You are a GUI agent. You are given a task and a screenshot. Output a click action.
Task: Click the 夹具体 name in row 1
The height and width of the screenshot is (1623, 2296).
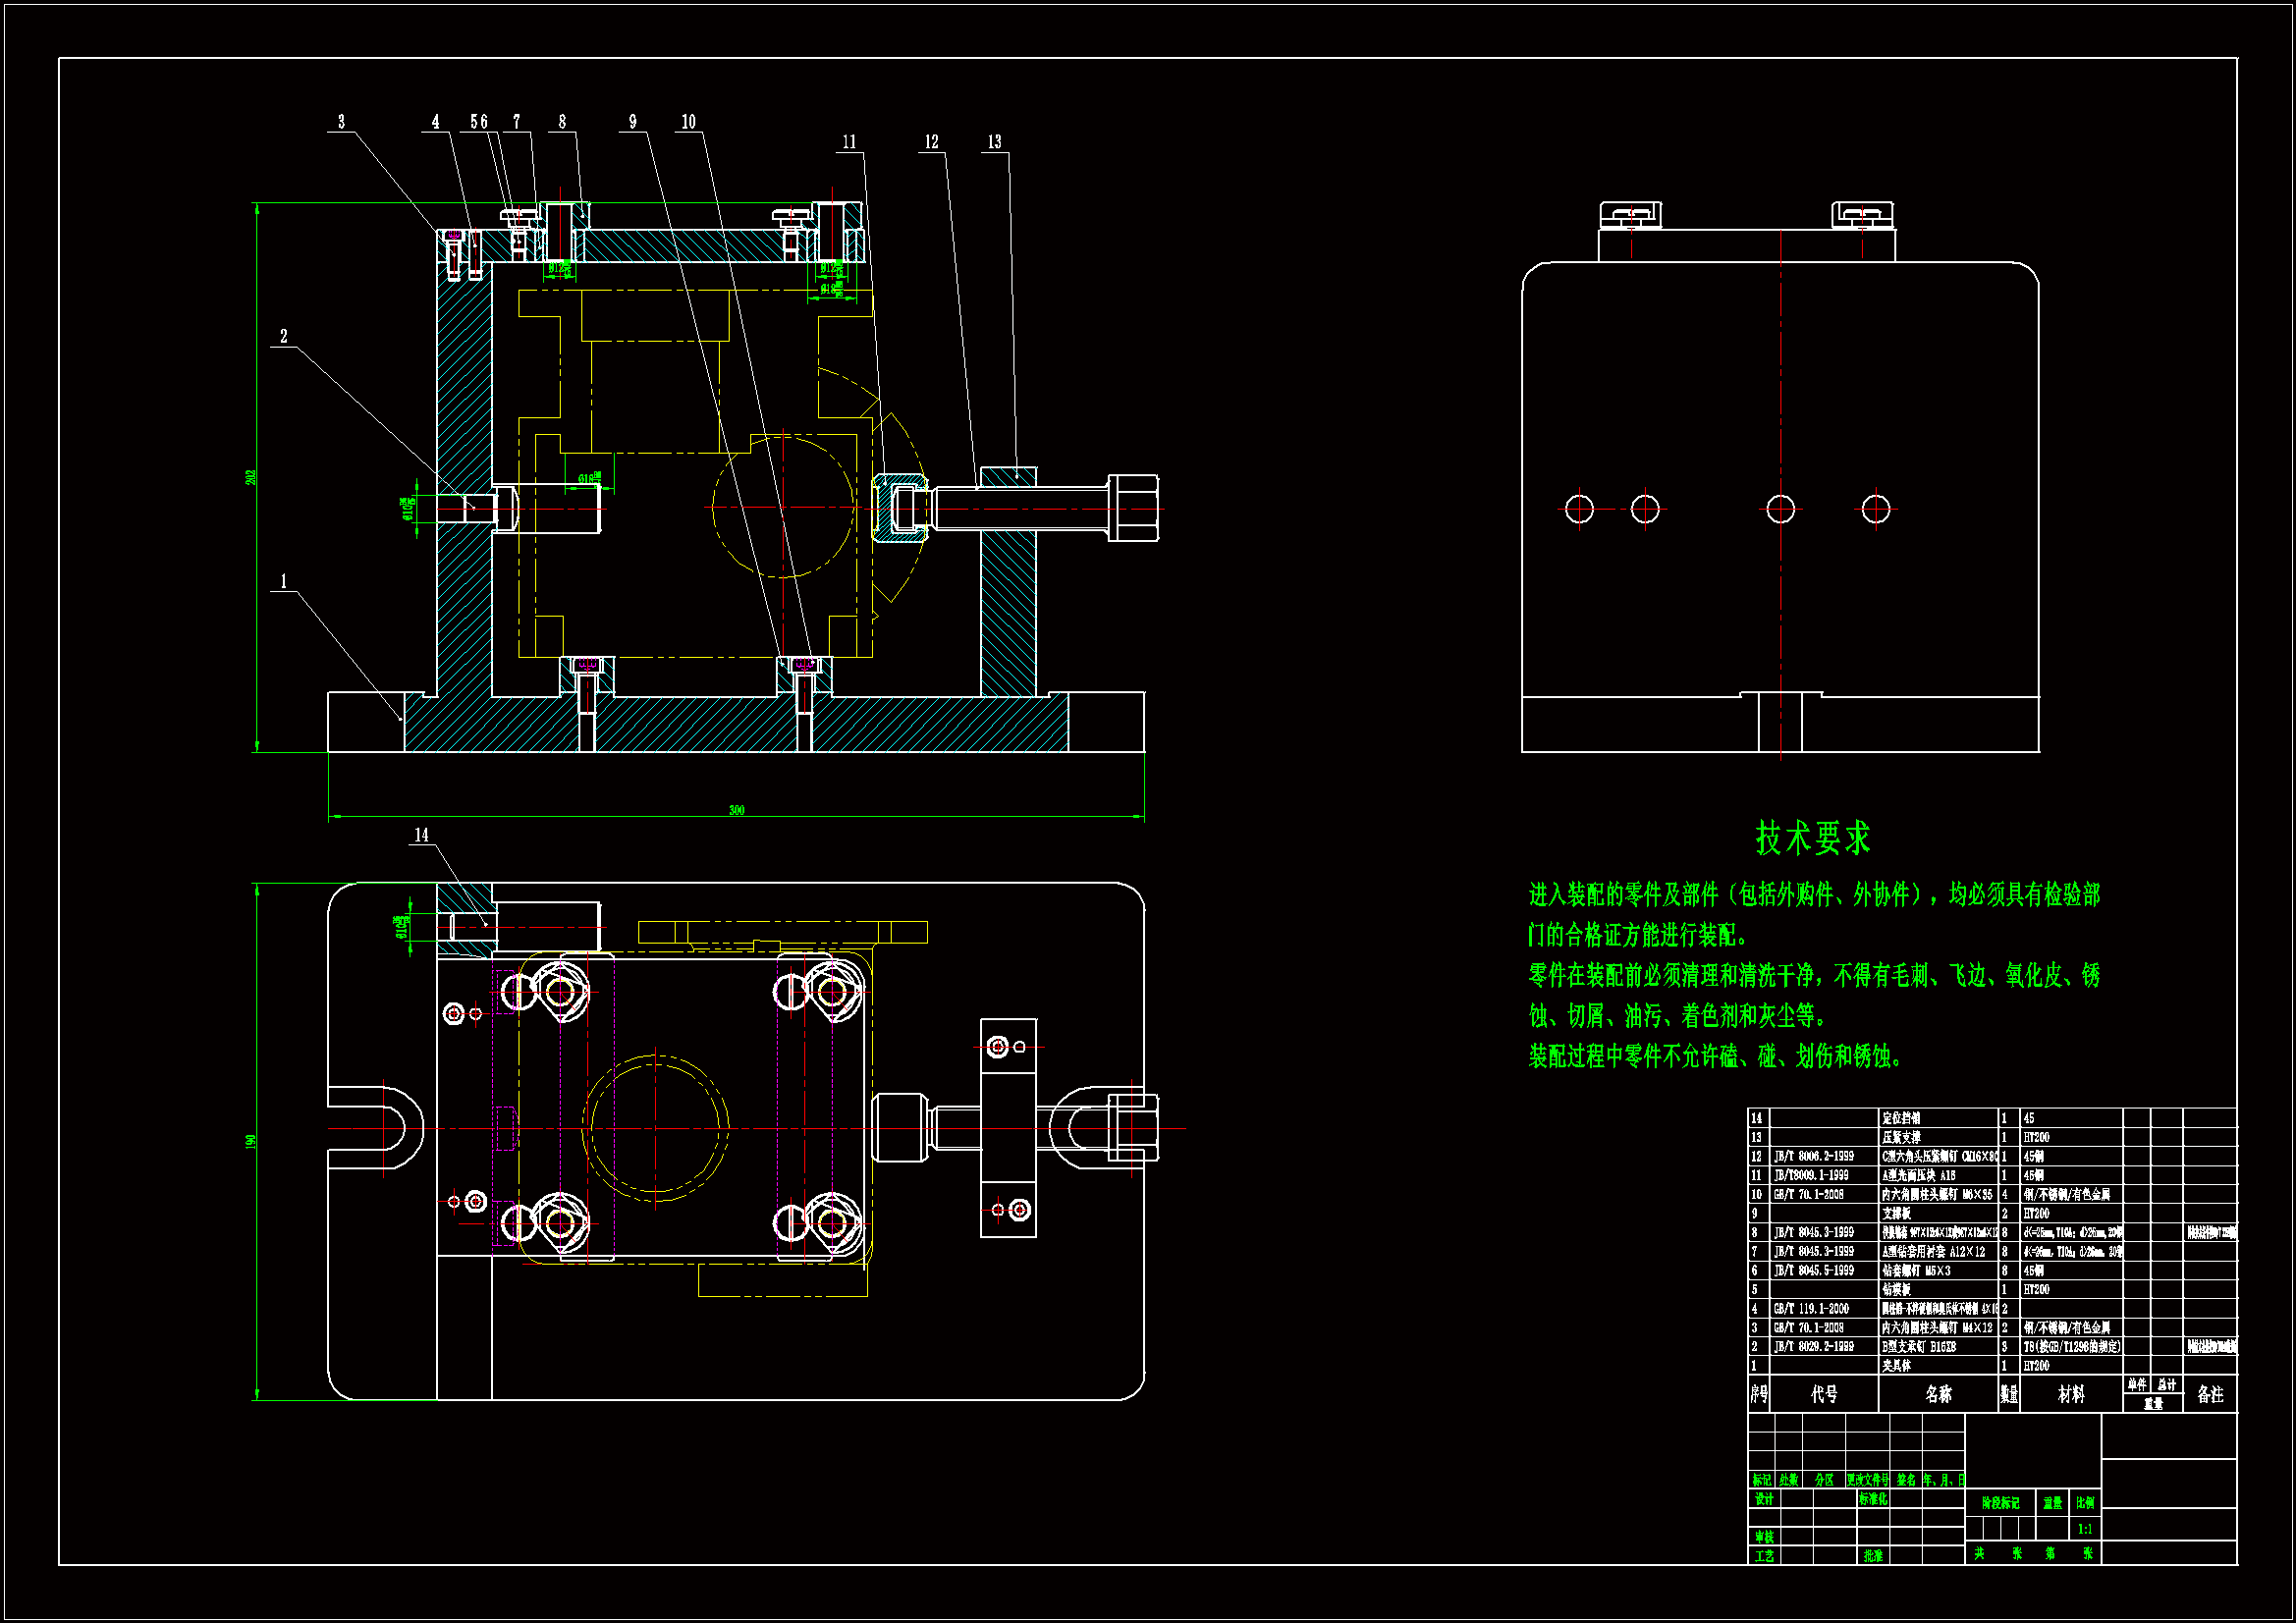(1896, 1365)
